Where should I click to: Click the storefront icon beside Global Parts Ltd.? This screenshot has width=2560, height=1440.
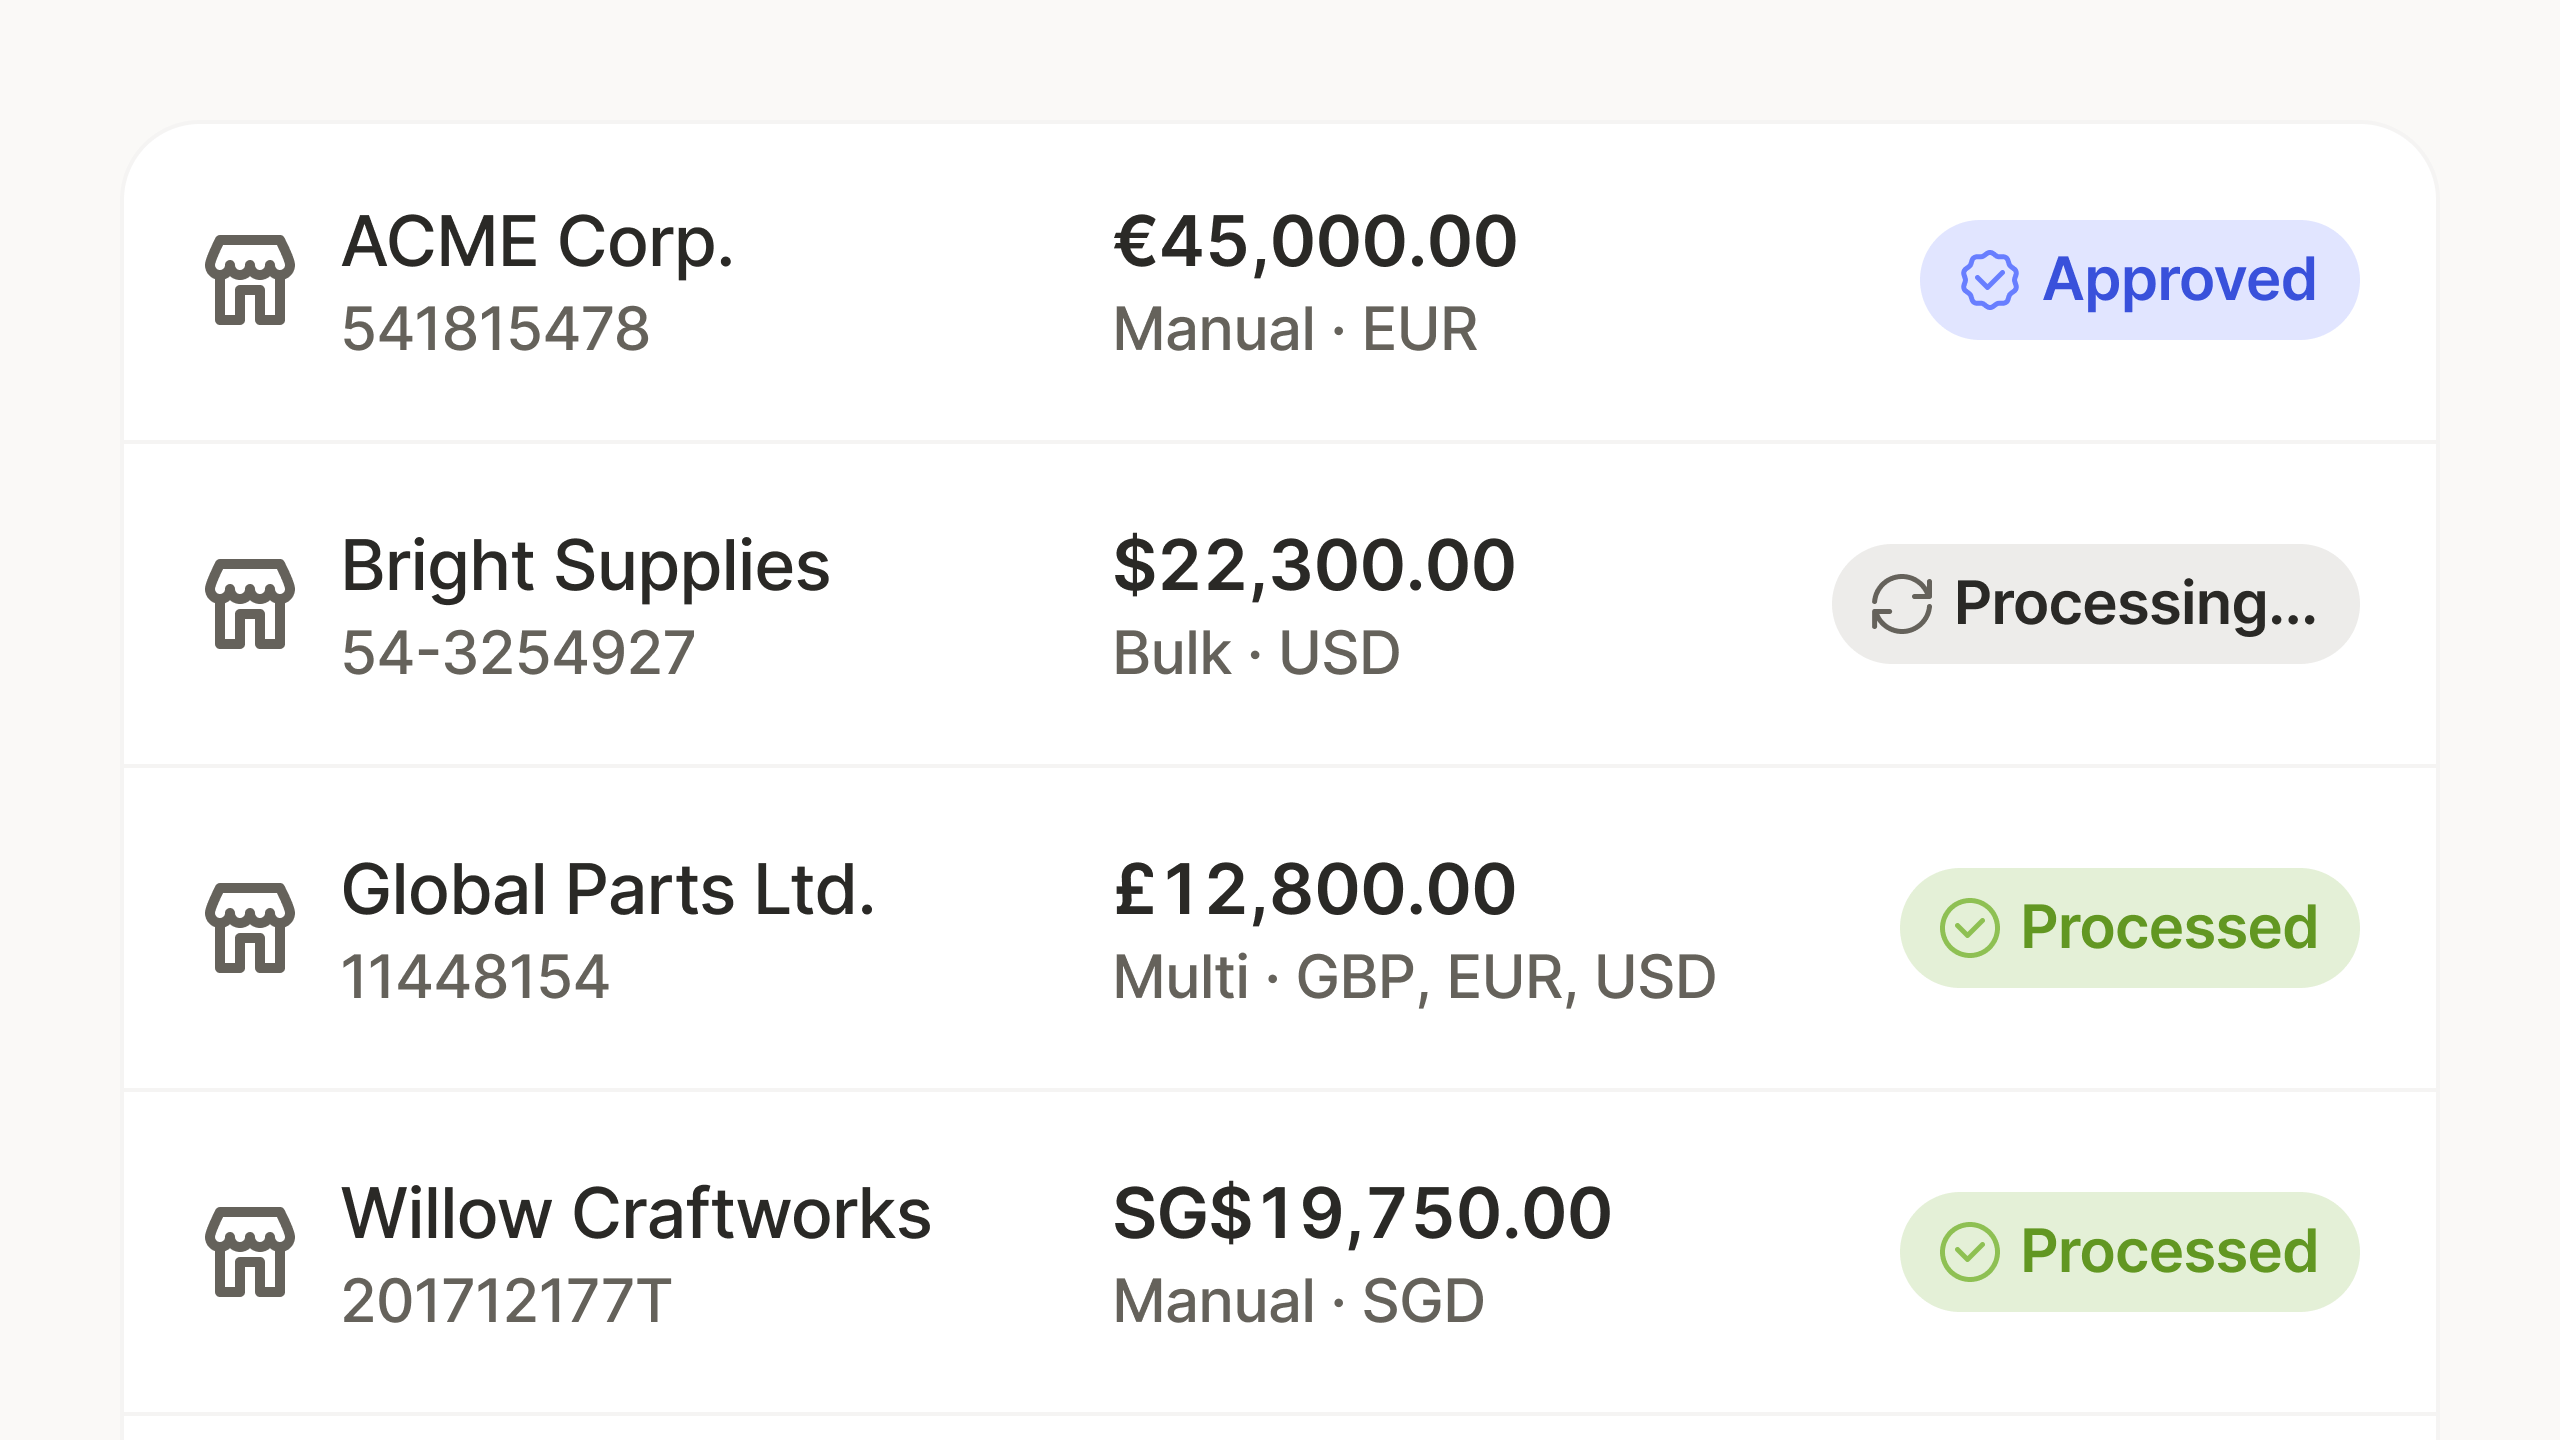(250, 928)
